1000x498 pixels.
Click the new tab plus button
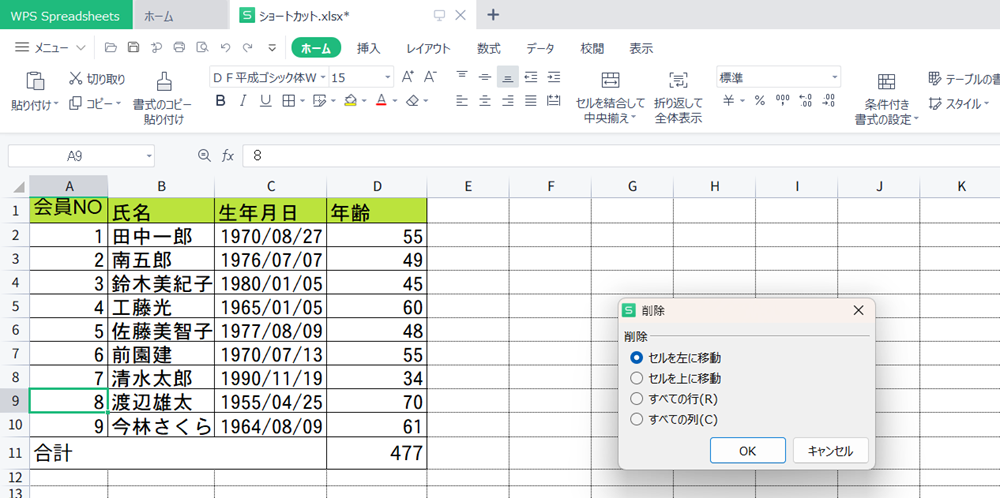[x=493, y=15]
